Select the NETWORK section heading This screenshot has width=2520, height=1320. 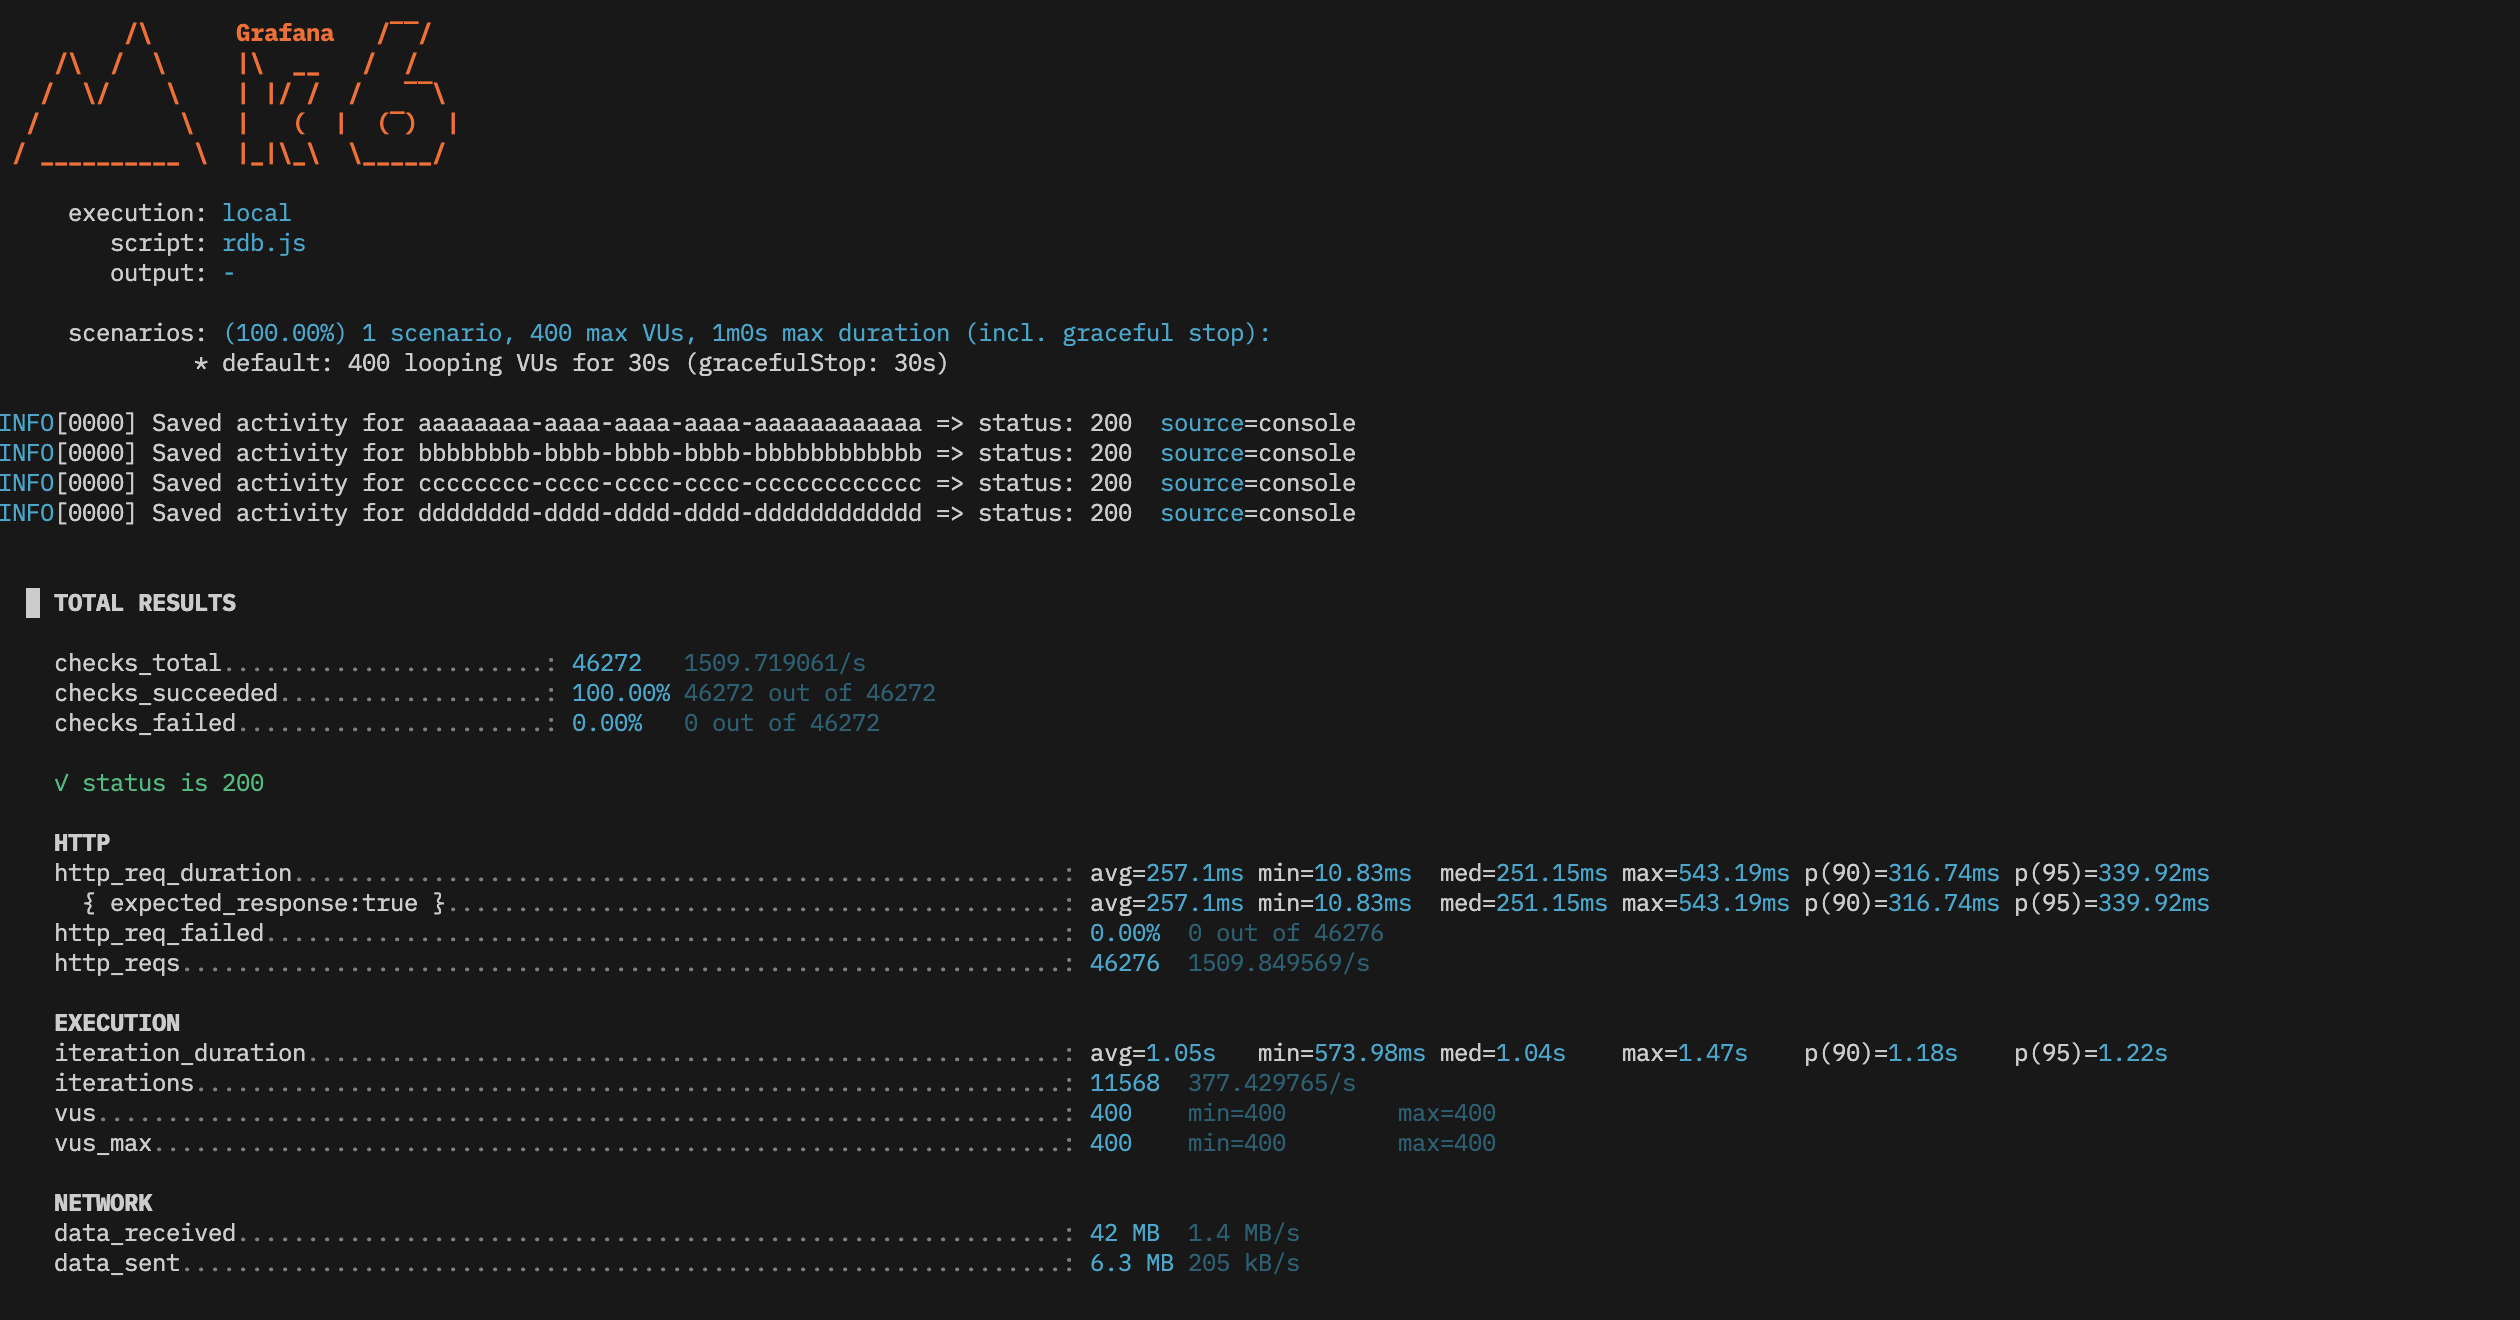pos(103,1203)
